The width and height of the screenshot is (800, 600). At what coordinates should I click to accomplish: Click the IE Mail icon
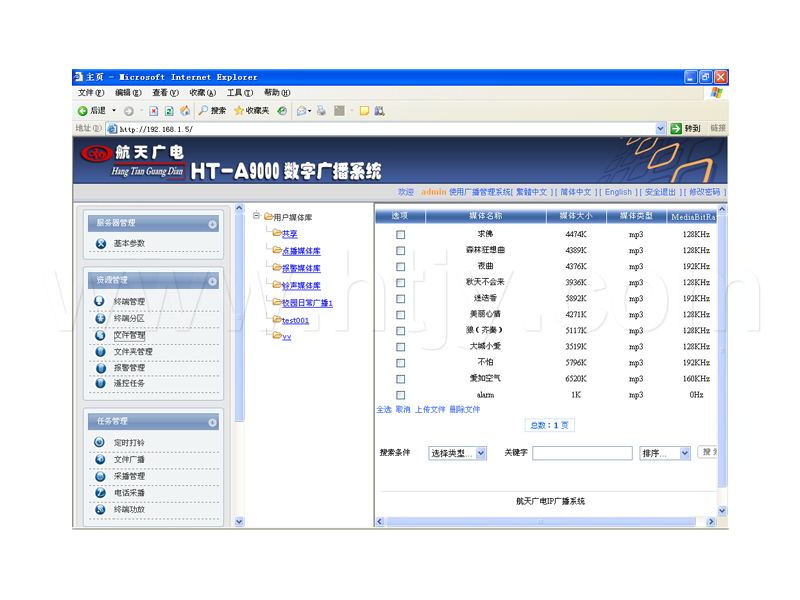[302, 111]
